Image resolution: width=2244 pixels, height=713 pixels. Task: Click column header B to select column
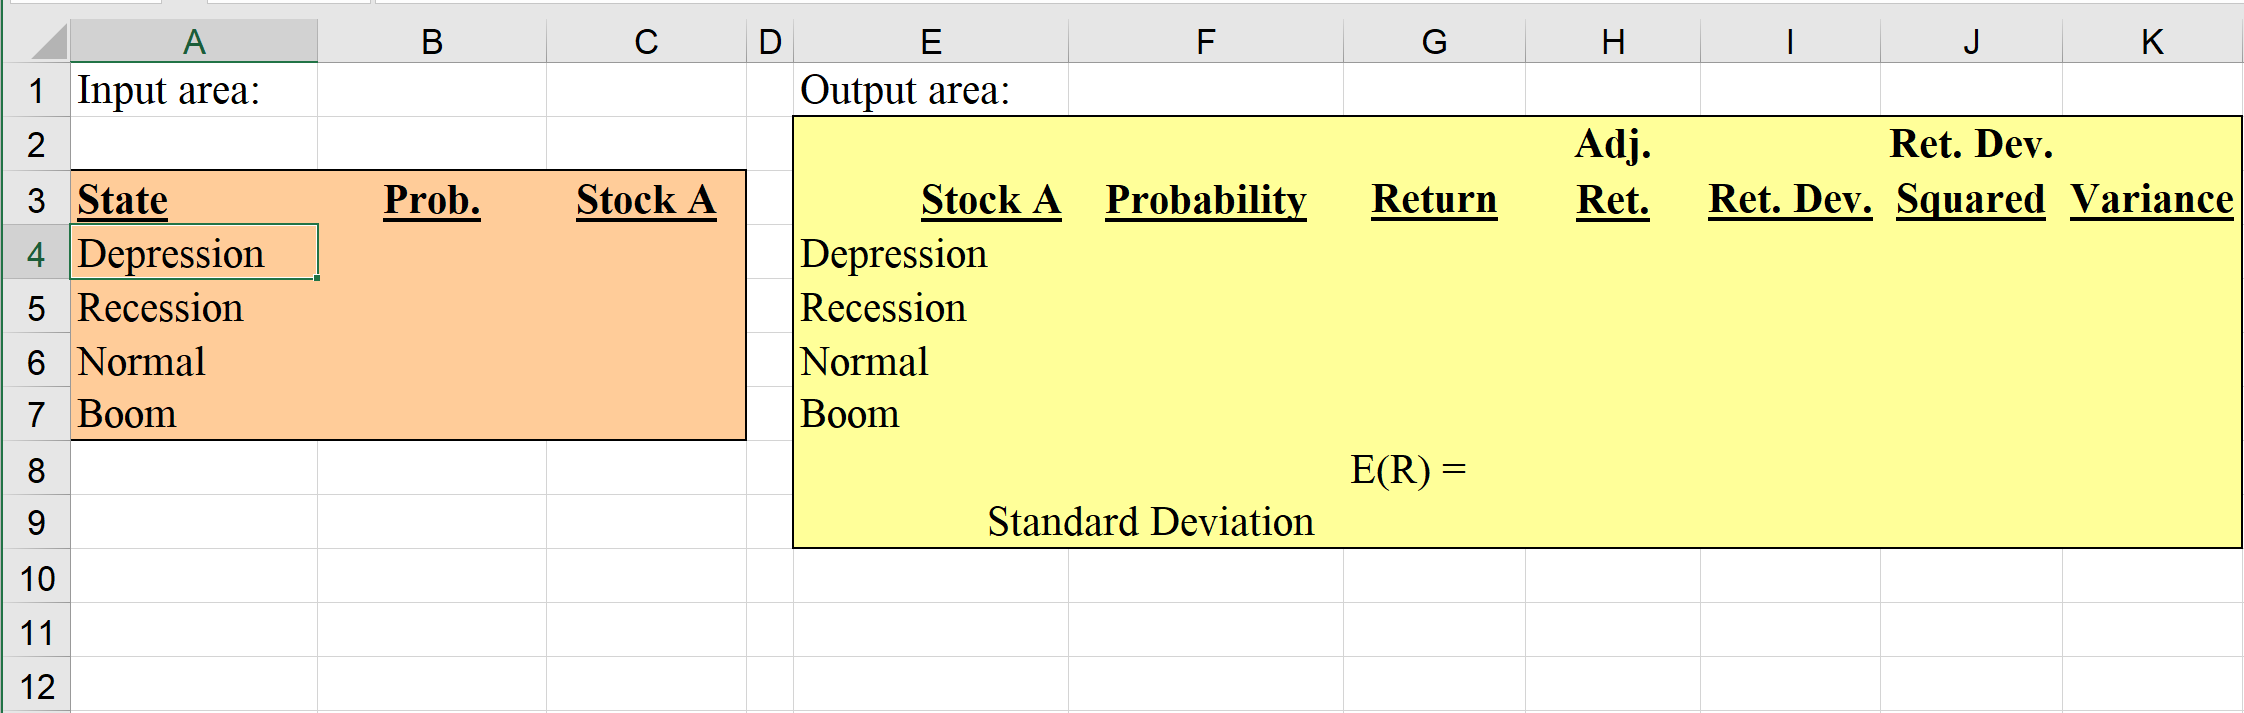pos(431,41)
